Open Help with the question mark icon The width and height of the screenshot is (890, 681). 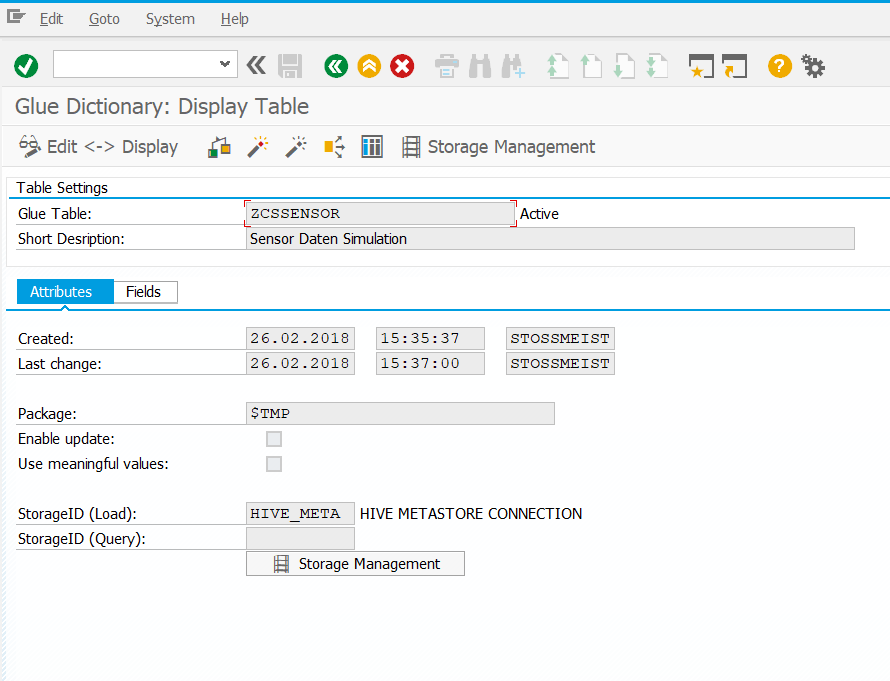pyautogui.click(x=780, y=66)
